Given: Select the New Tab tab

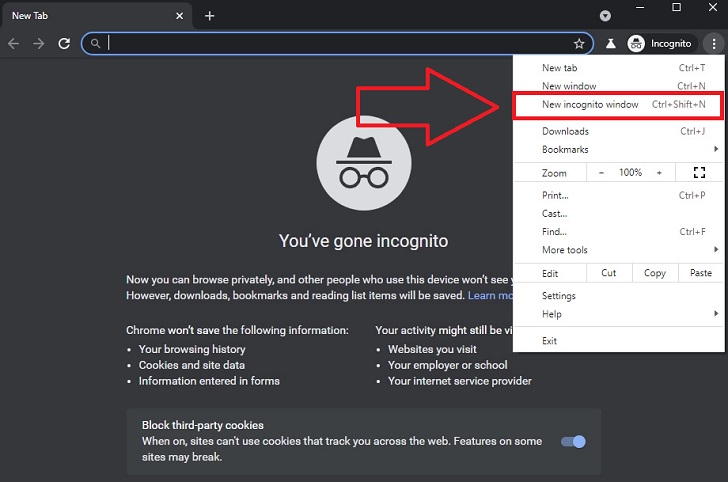Looking at the screenshot, I should coord(96,16).
